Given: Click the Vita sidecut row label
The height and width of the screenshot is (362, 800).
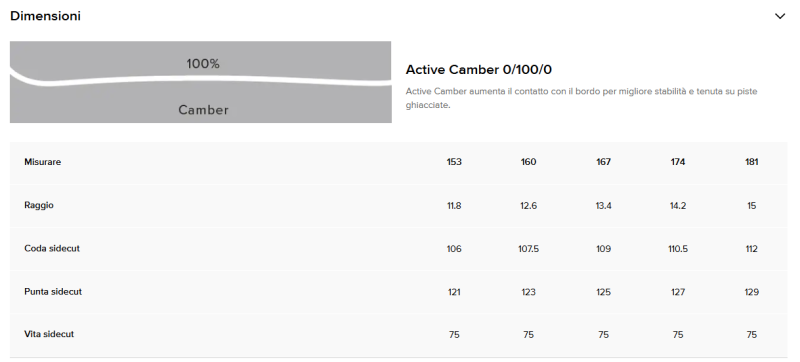Looking at the screenshot, I should 49,334.
